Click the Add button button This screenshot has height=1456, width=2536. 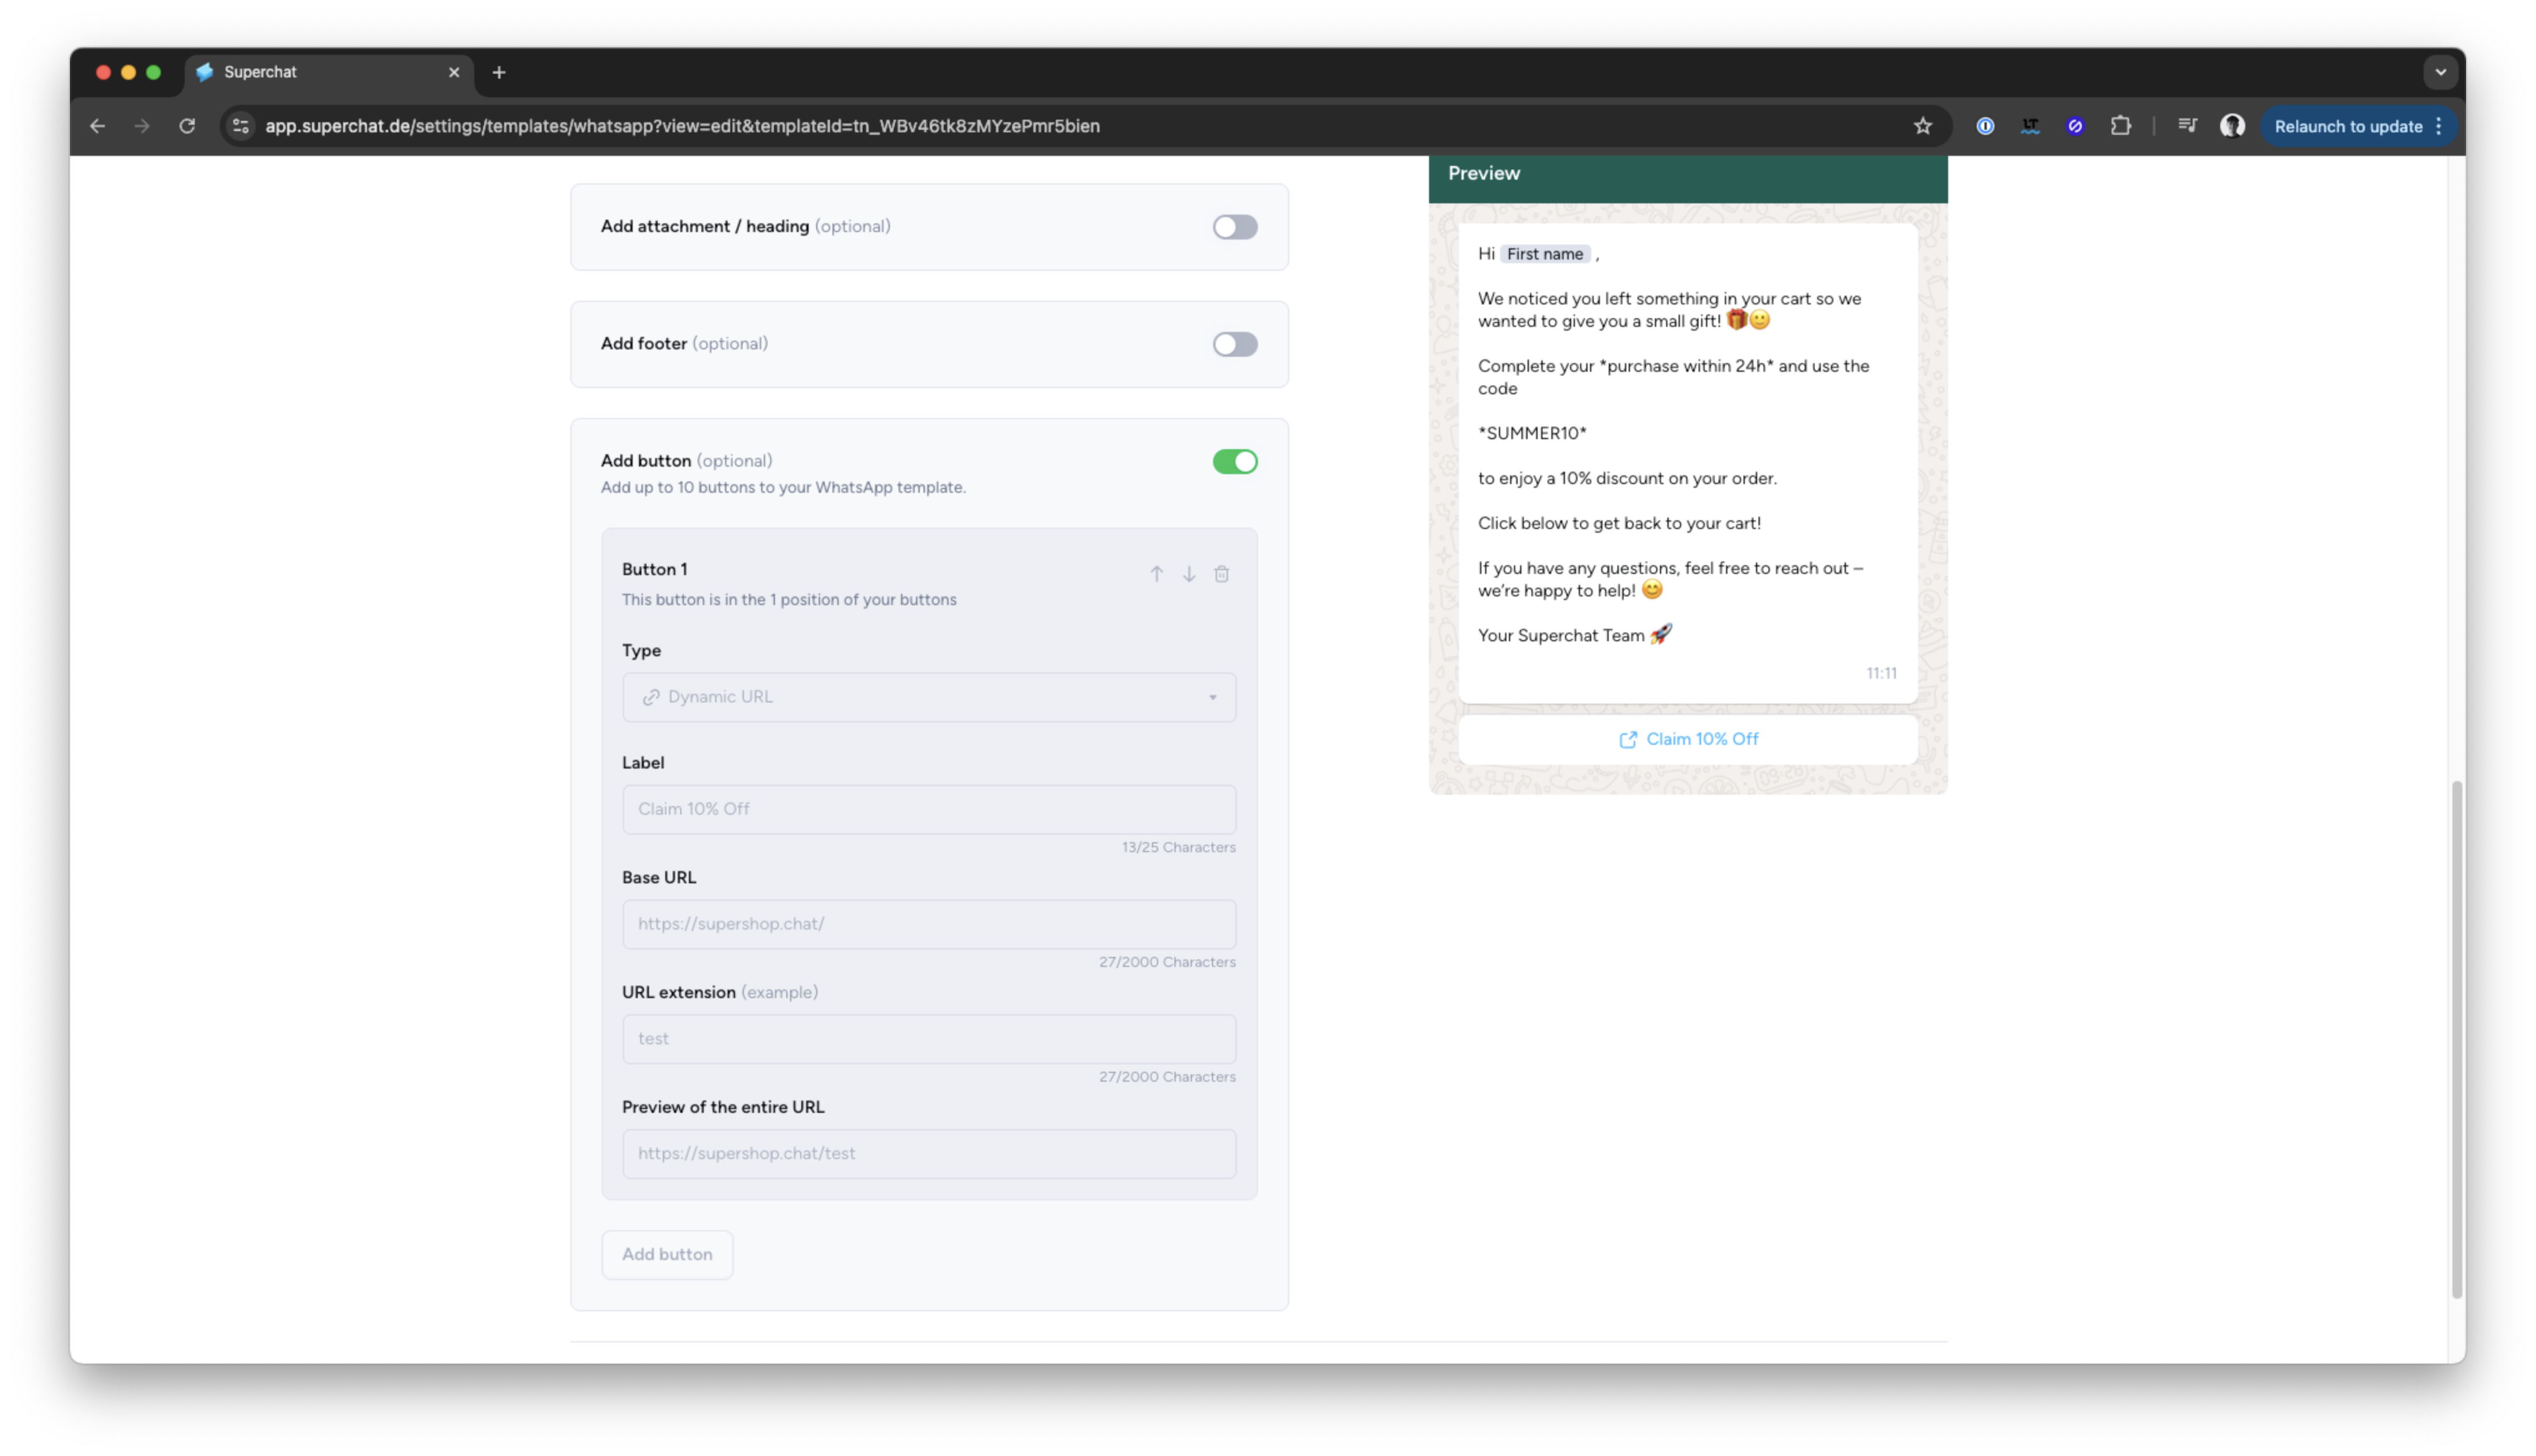666,1254
